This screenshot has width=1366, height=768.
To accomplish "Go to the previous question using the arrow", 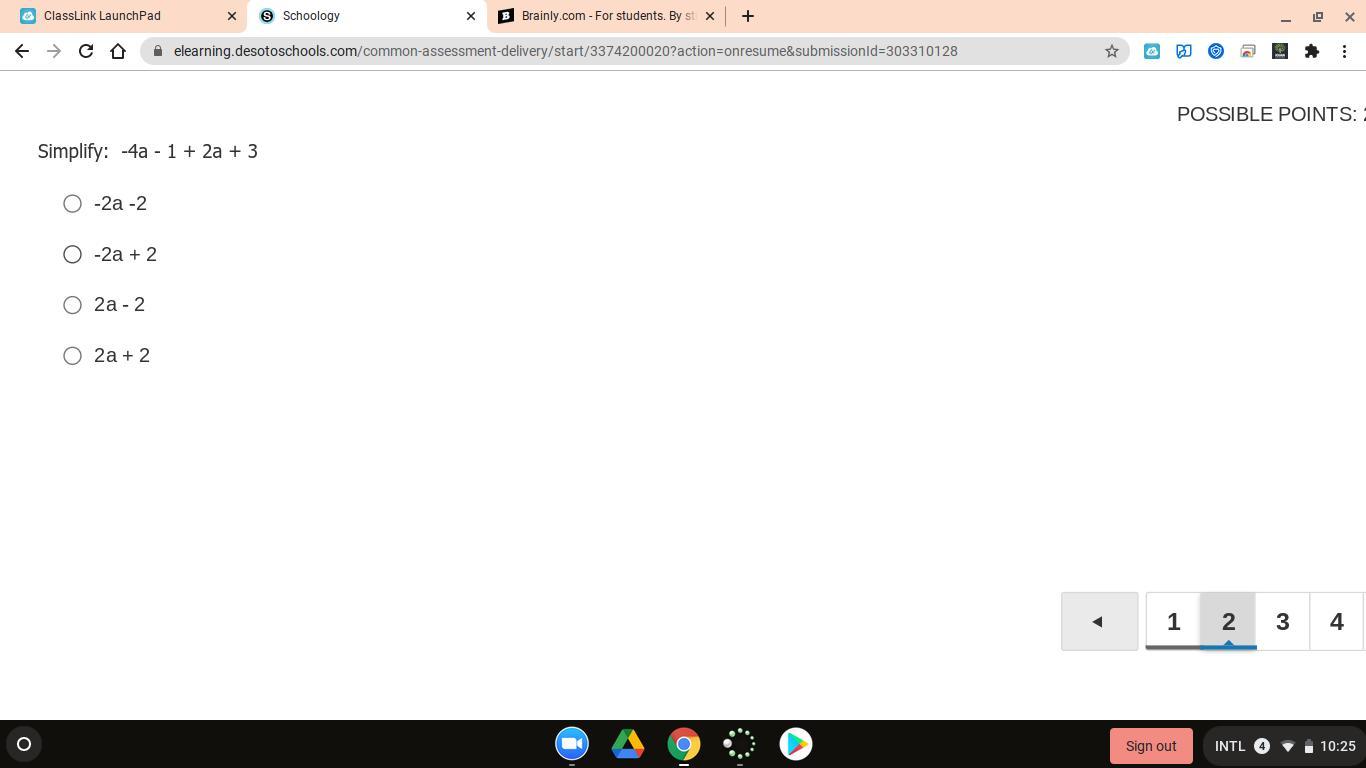I will [x=1099, y=621].
